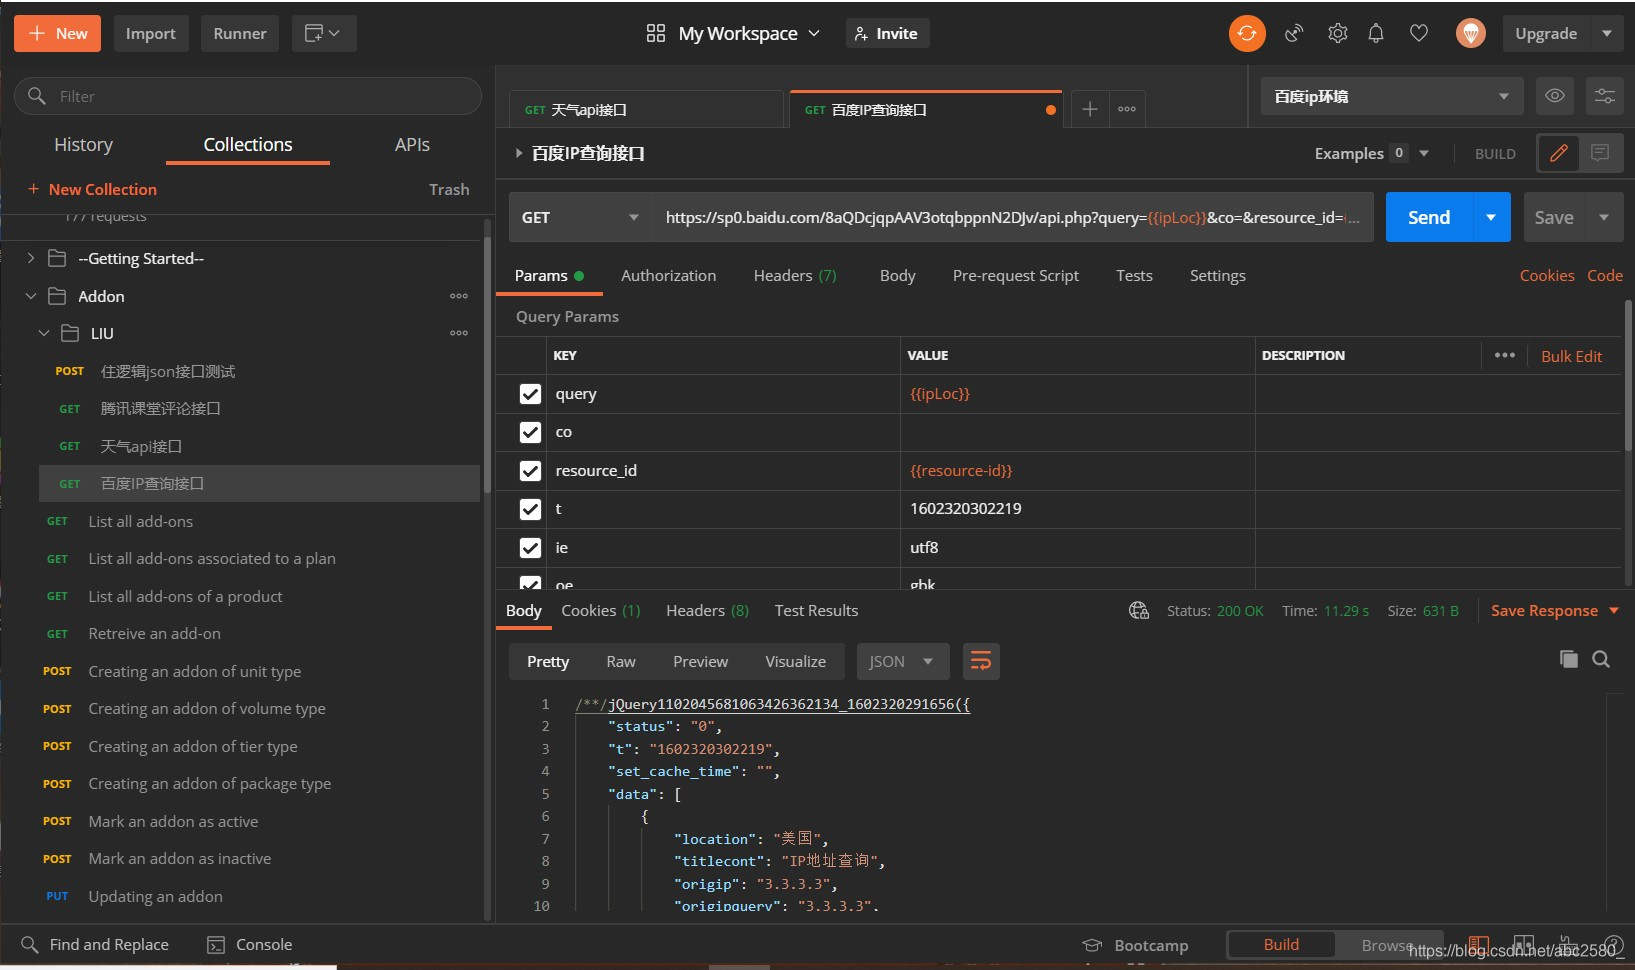Open the new window layout icon
The height and width of the screenshot is (970, 1635).
point(323,33)
